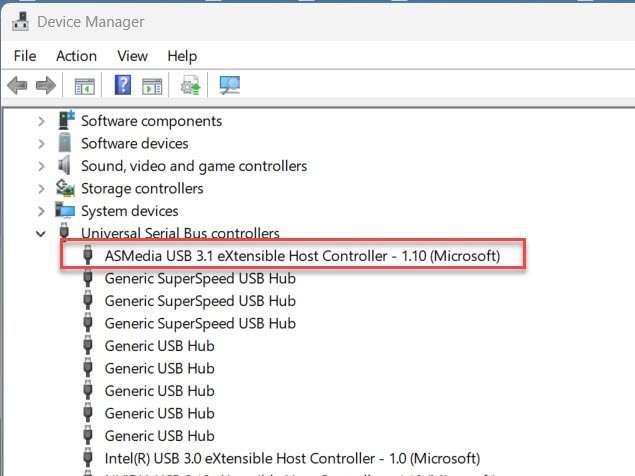This screenshot has width=635, height=476.
Task: Open the Help menu
Action: [182, 56]
